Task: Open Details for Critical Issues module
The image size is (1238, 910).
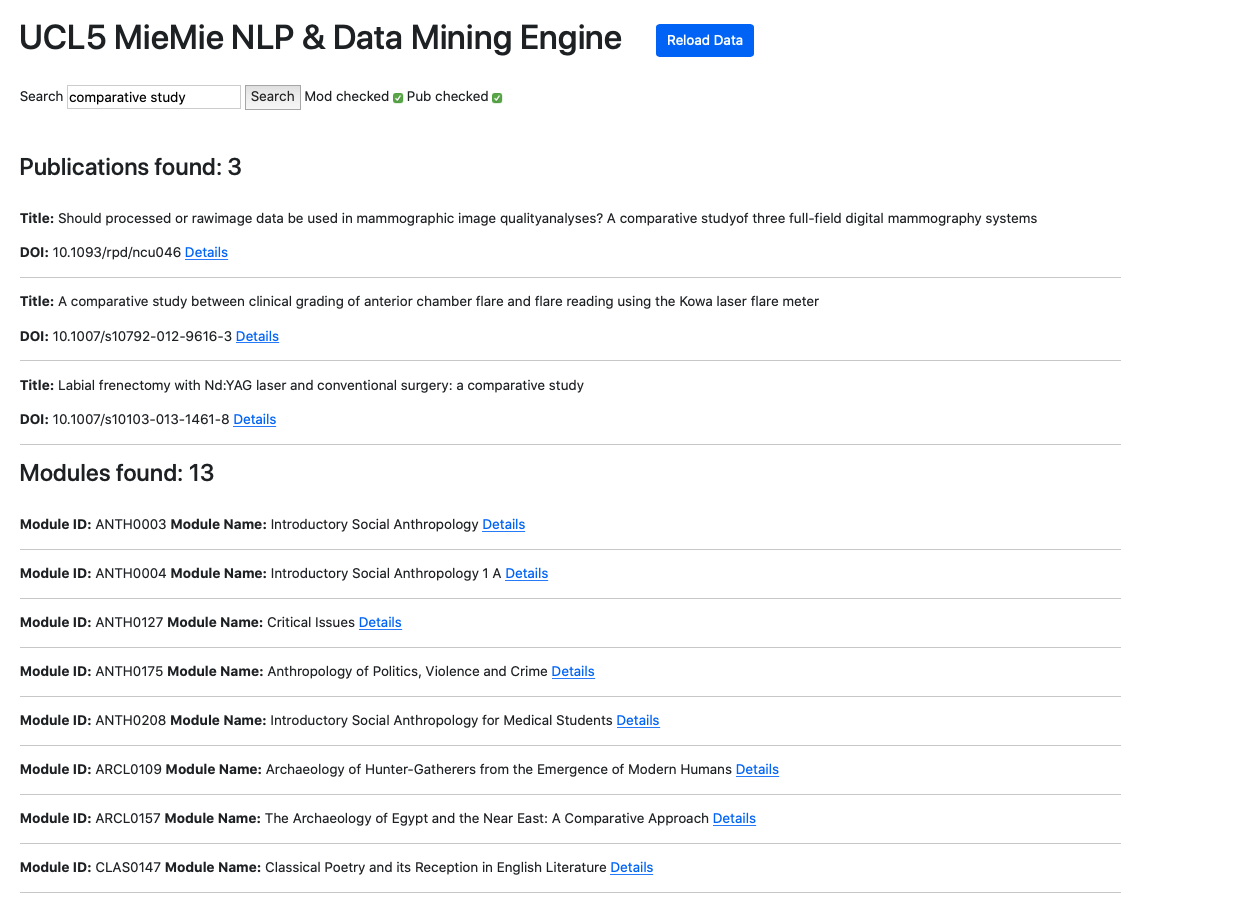Action: [x=380, y=622]
